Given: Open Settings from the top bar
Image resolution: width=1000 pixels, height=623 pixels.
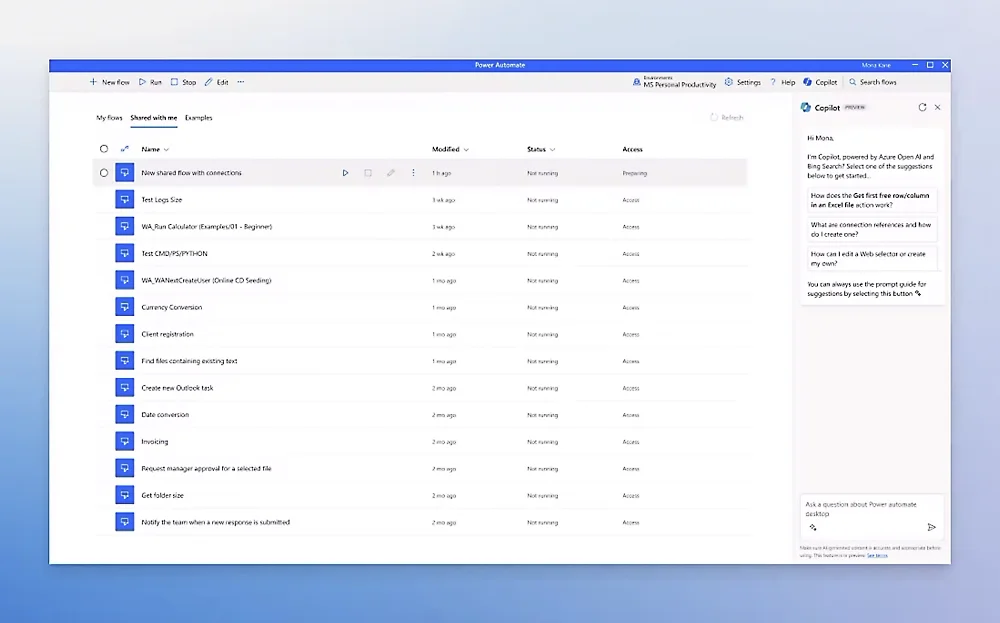Looking at the screenshot, I should coord(743,82).
